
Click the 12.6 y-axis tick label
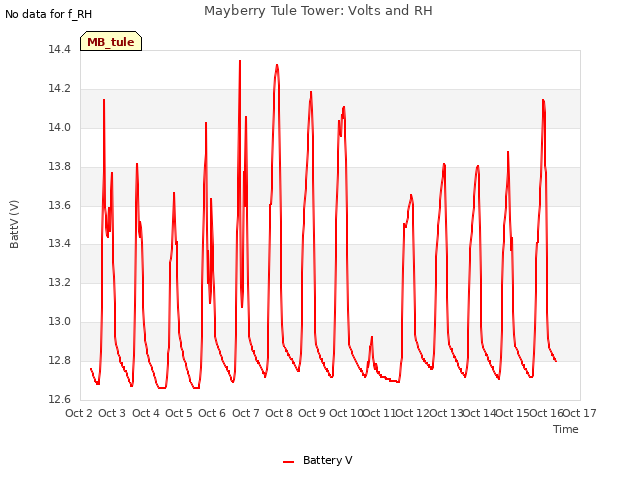(x=60, y=399)
